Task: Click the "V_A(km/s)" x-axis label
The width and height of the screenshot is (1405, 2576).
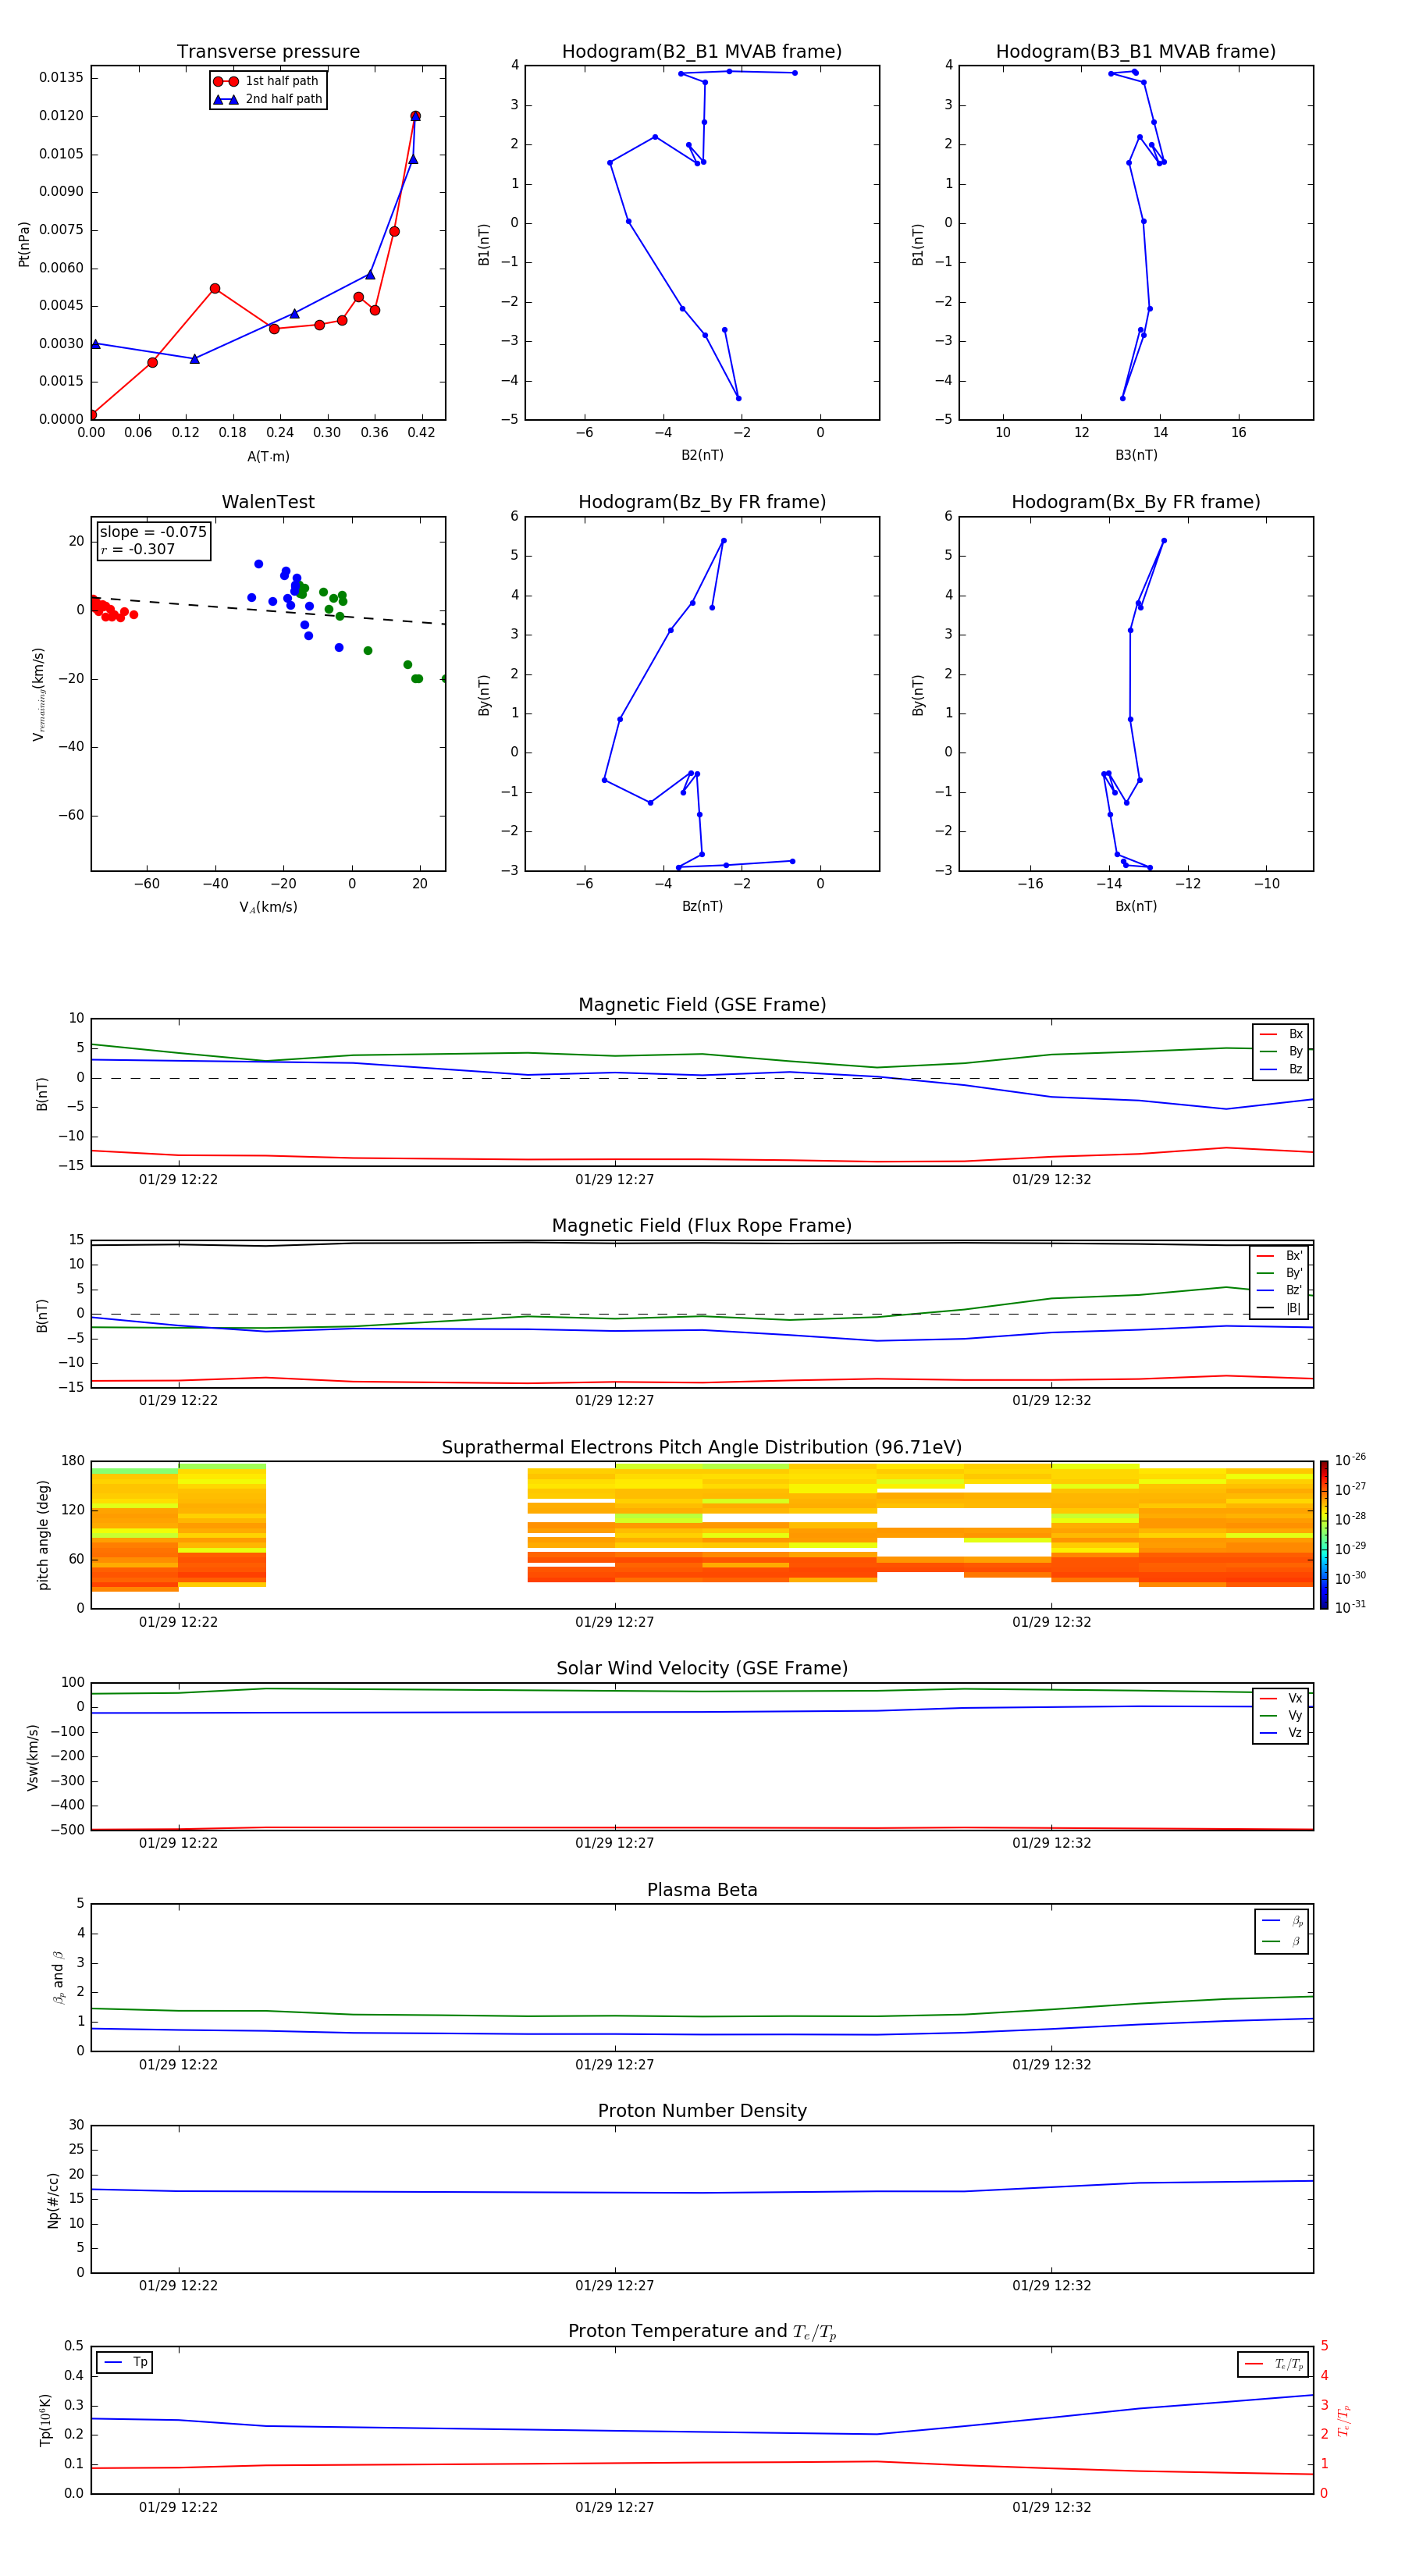Action: 268,907
